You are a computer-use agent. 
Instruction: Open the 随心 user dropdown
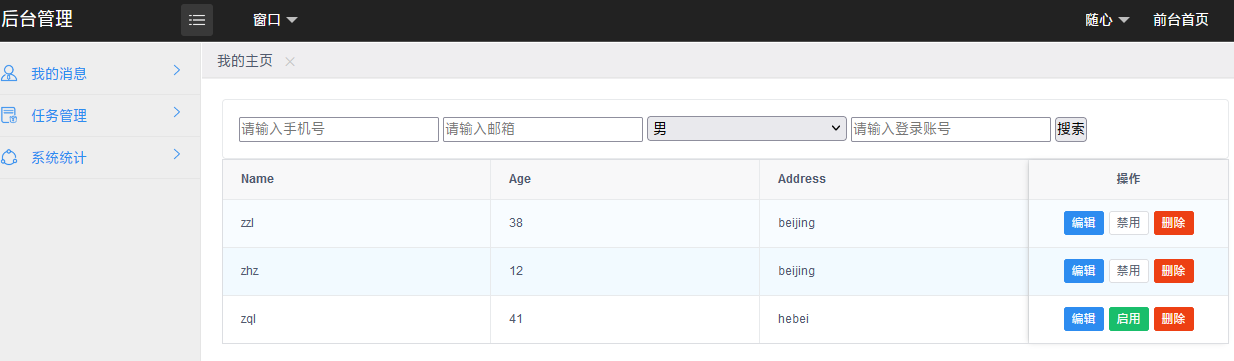click(1107, 20)
